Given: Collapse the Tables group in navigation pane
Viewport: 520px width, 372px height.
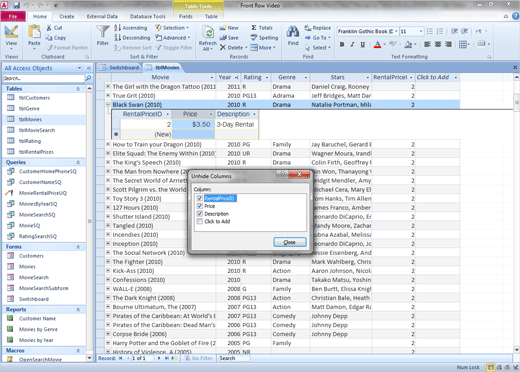Looking at the screenshot, I should [x=78, y=89].
